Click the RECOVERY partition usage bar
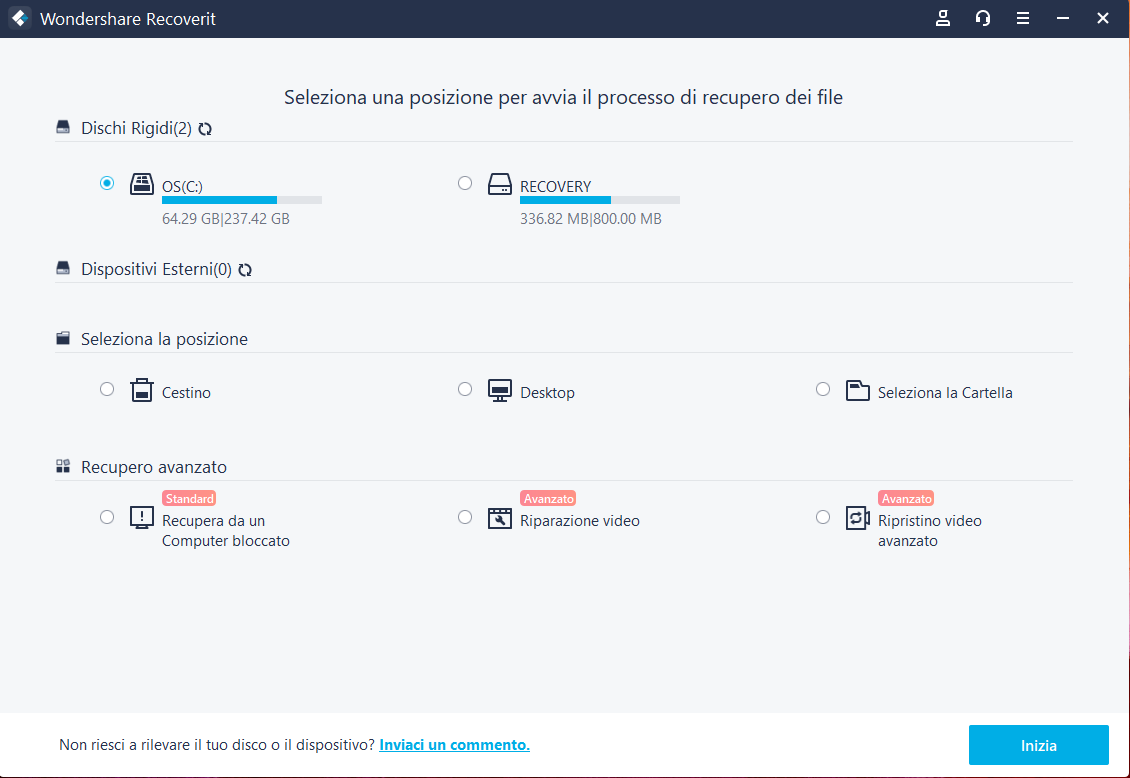 [600, 200]
